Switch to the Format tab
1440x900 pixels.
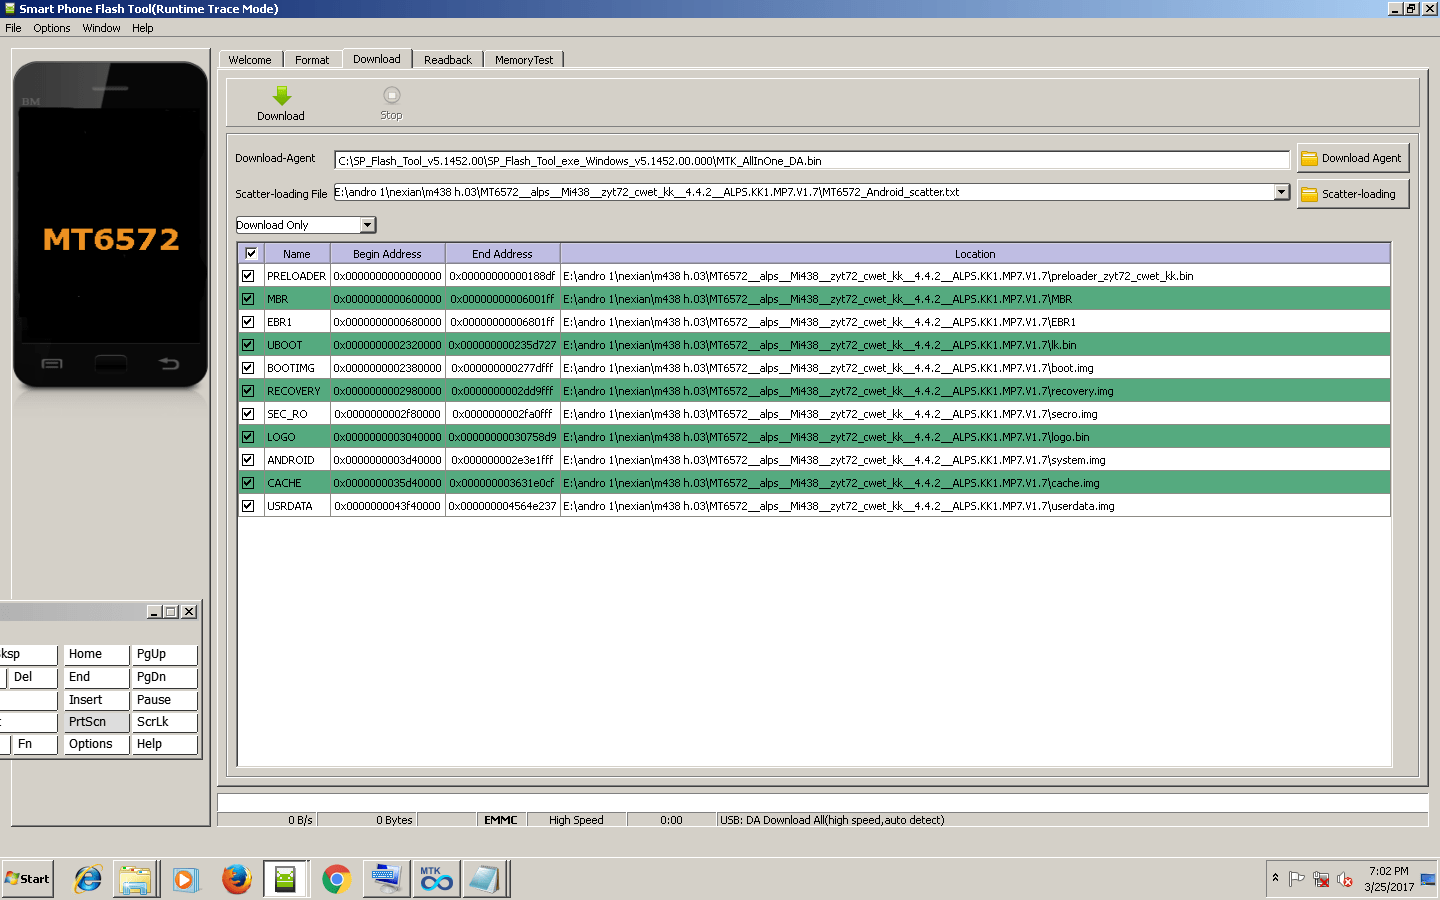coord(312,60)
